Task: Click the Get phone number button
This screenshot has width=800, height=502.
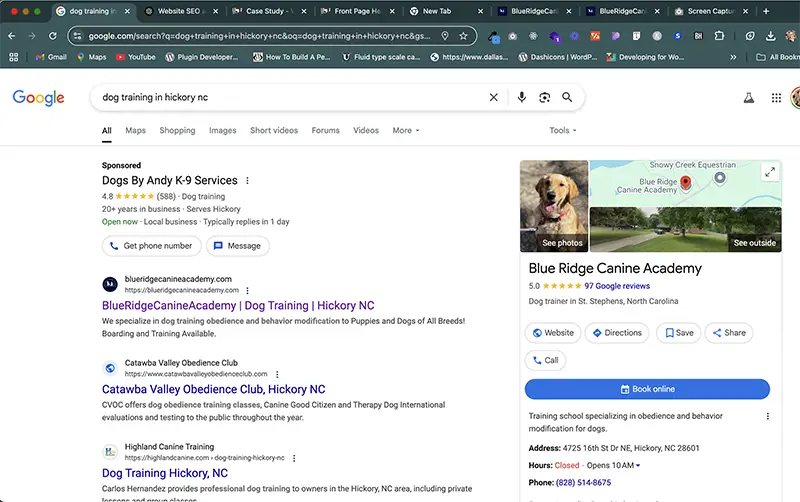Action: 151,246
